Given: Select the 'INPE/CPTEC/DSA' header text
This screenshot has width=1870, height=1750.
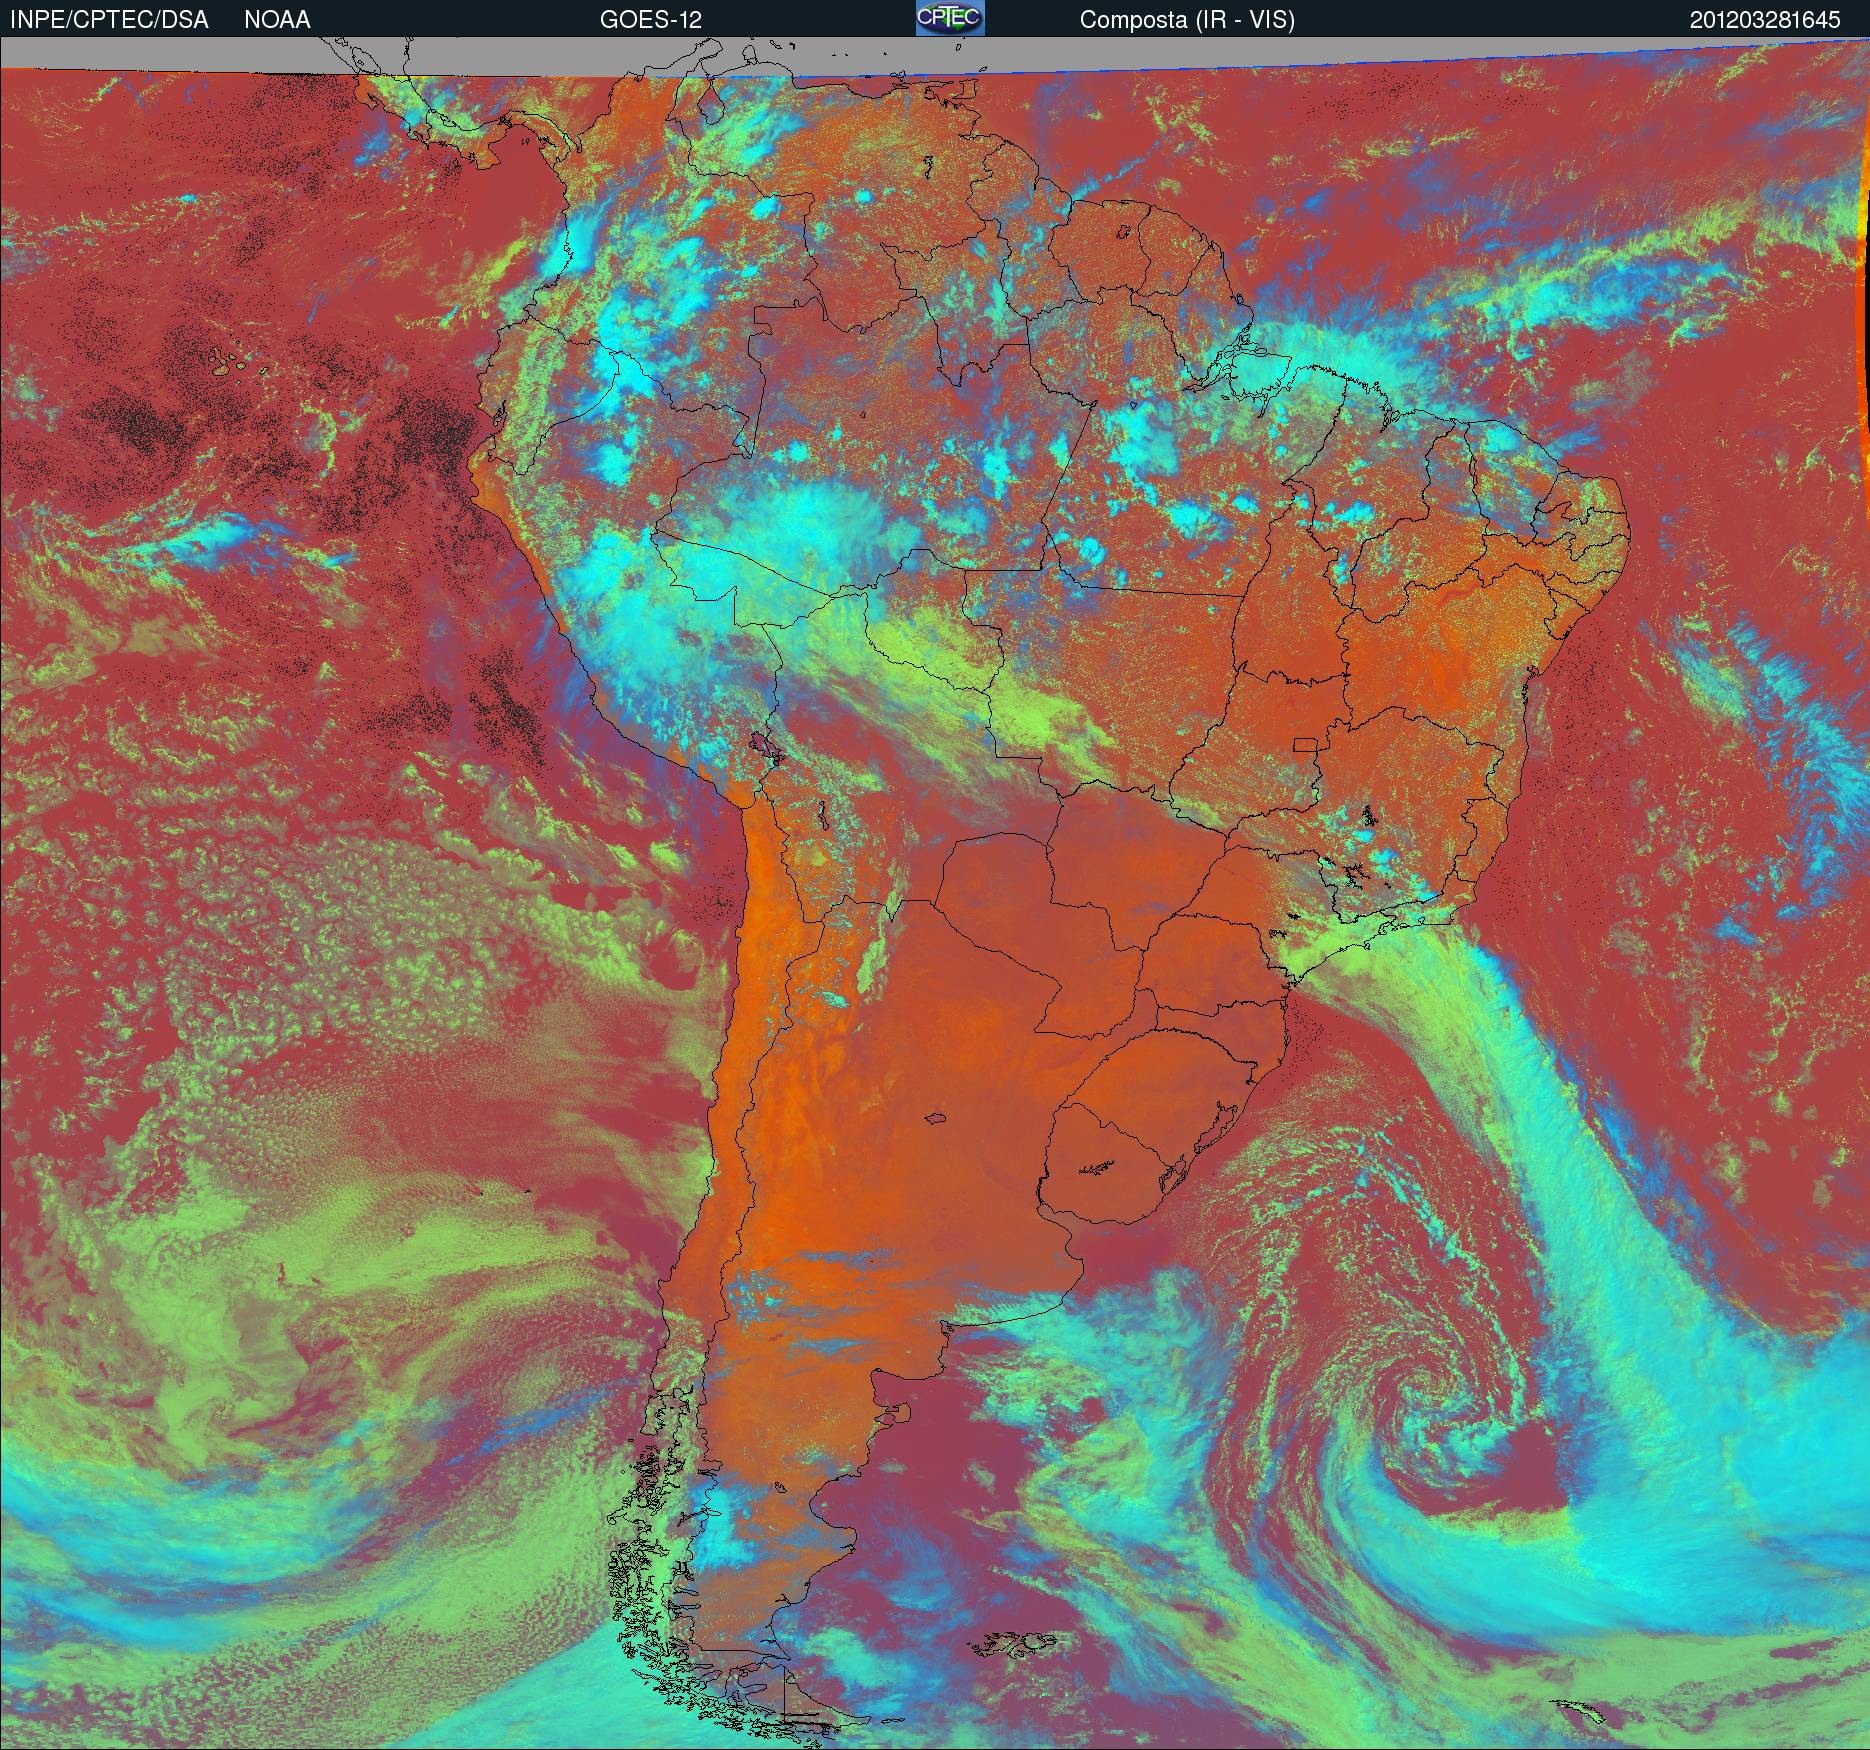Looking at the screenshot, I should (x=110, y=20).
